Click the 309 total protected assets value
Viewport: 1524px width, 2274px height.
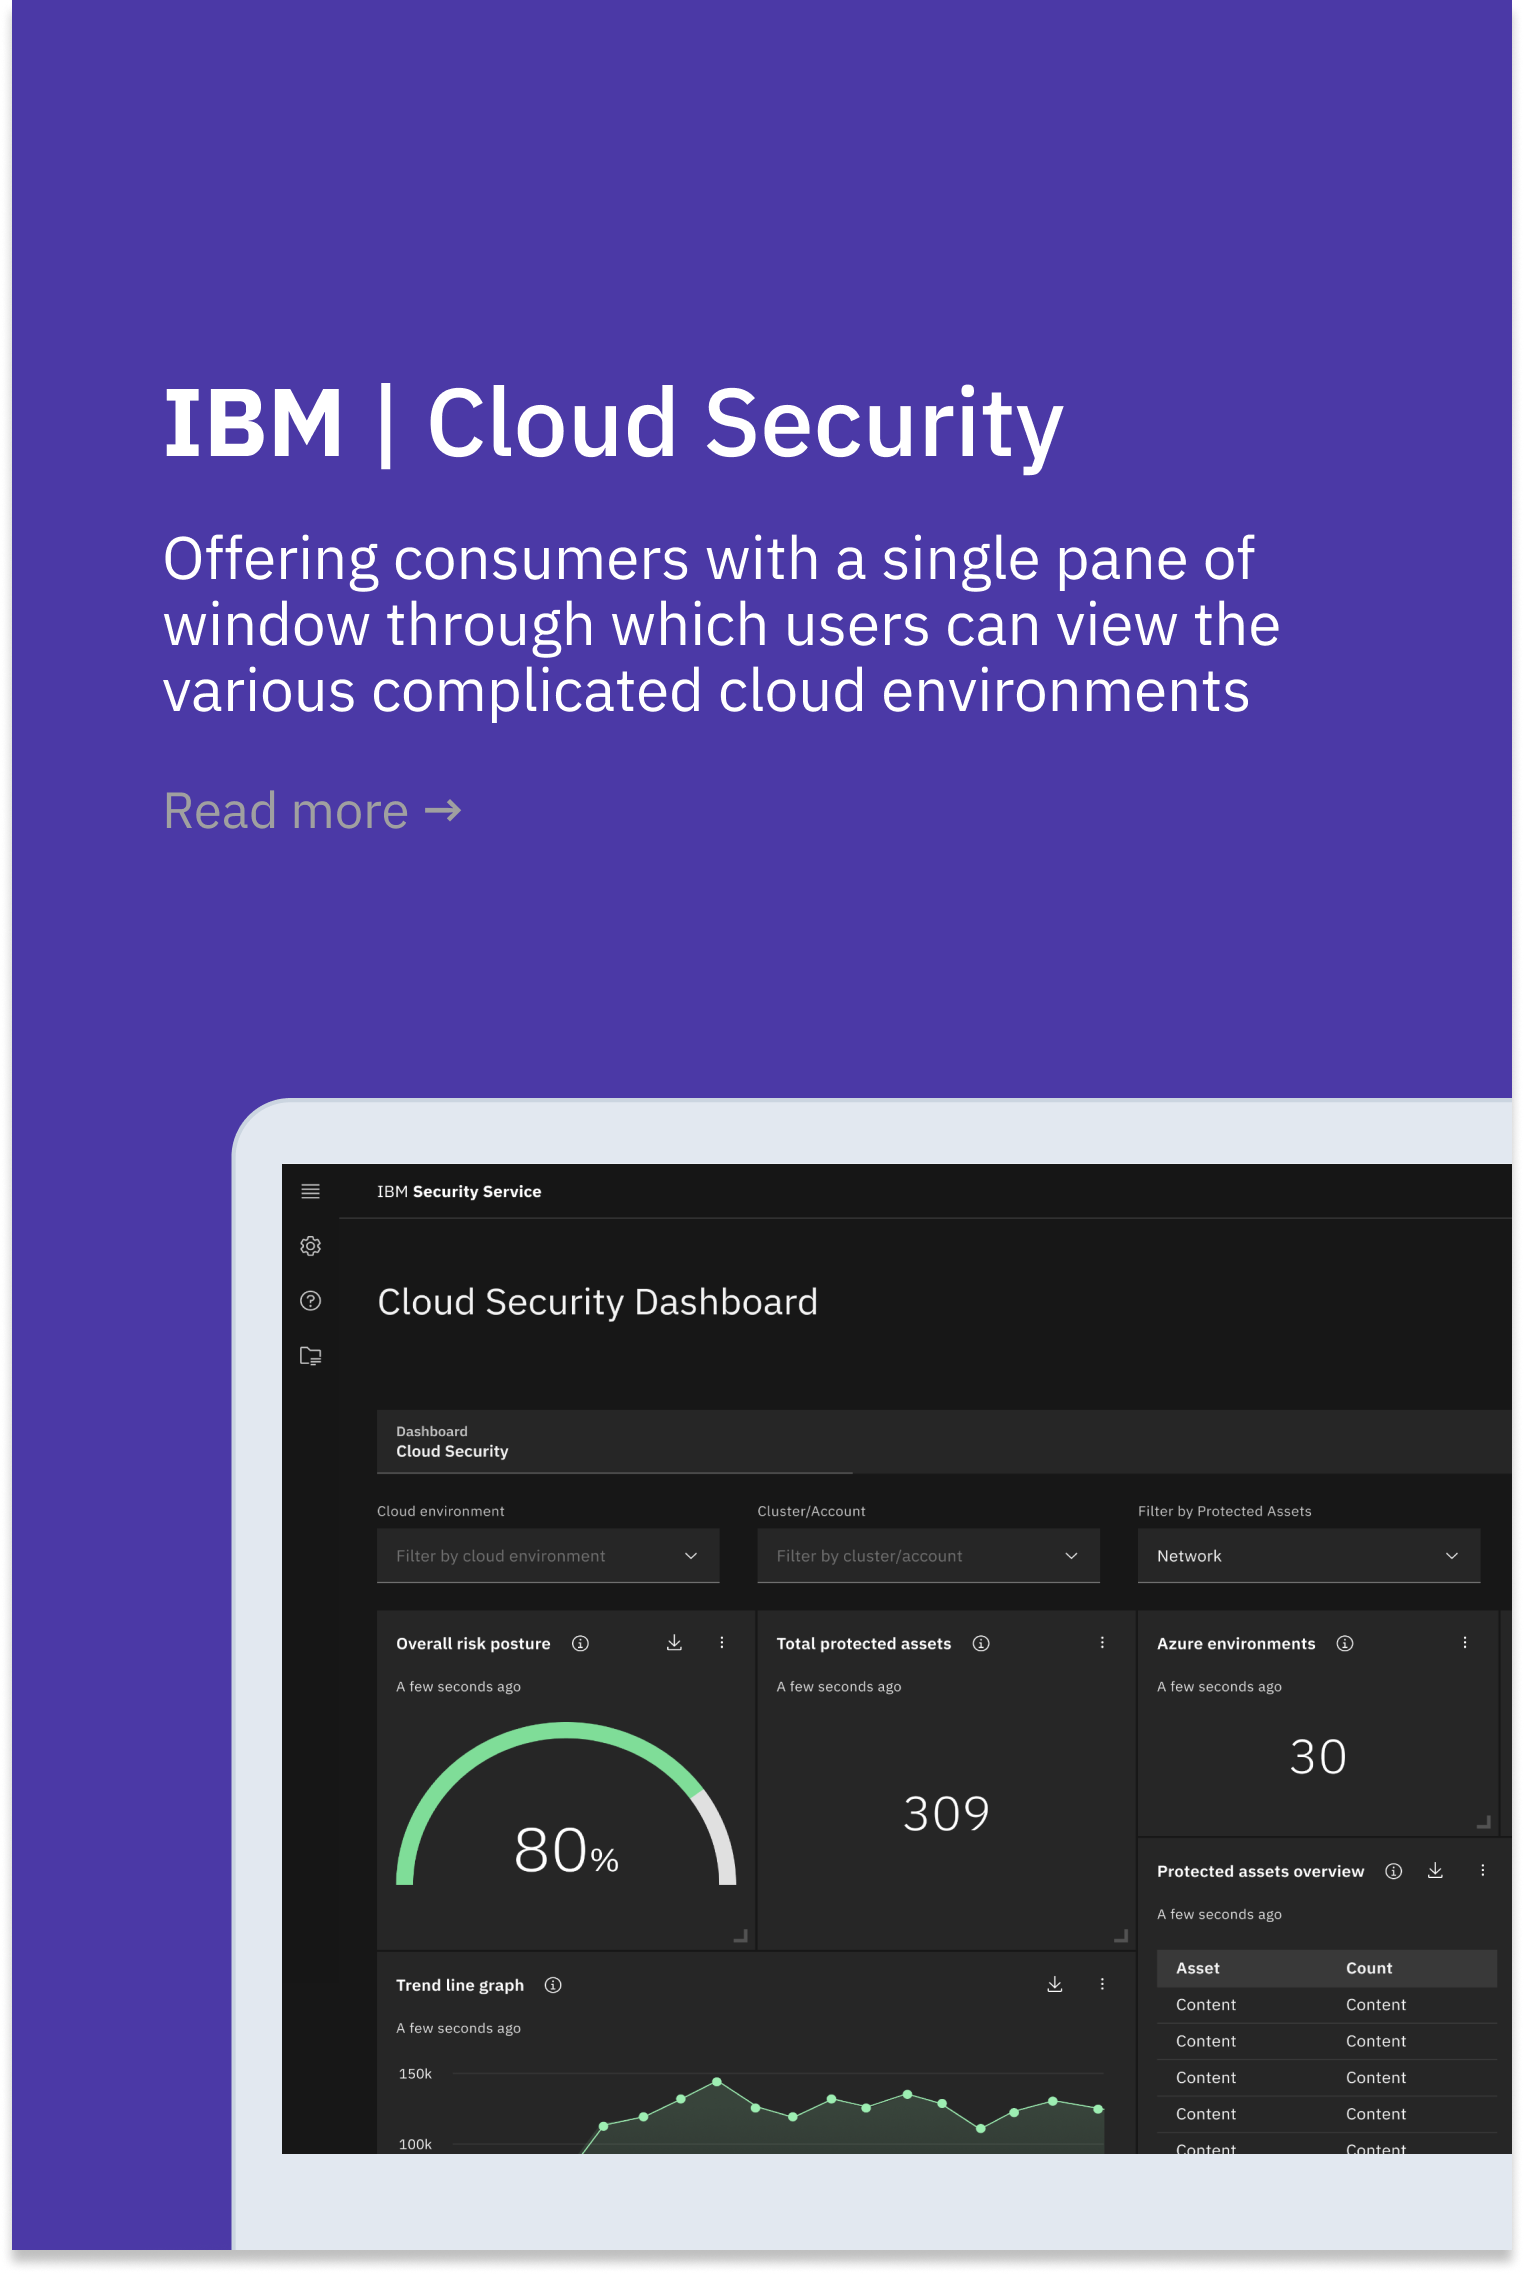click(x=946, y=1814)
